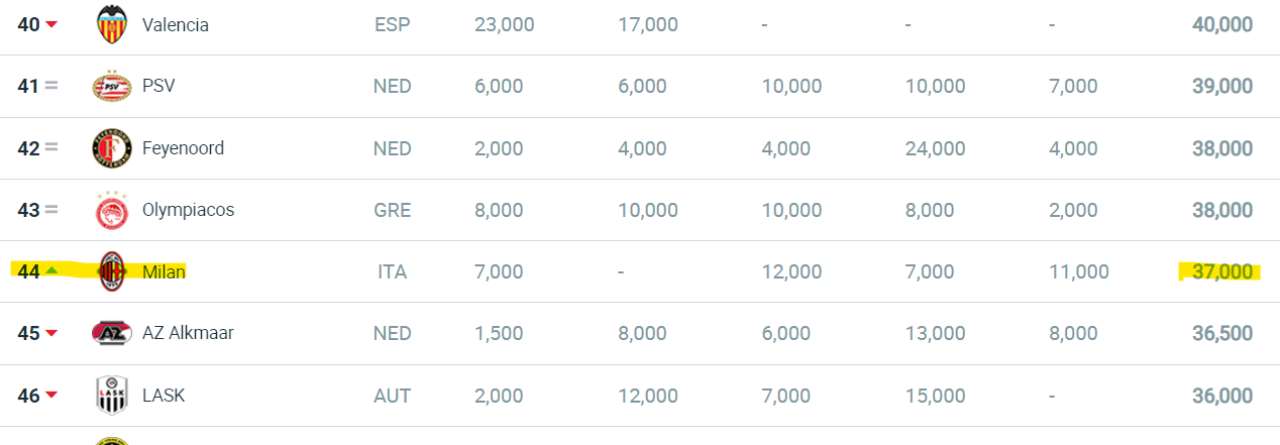Click the Valencia club crest
The height and width of the screenshot is (445, 1280).
pyautogui.click(x=111, y=24)
